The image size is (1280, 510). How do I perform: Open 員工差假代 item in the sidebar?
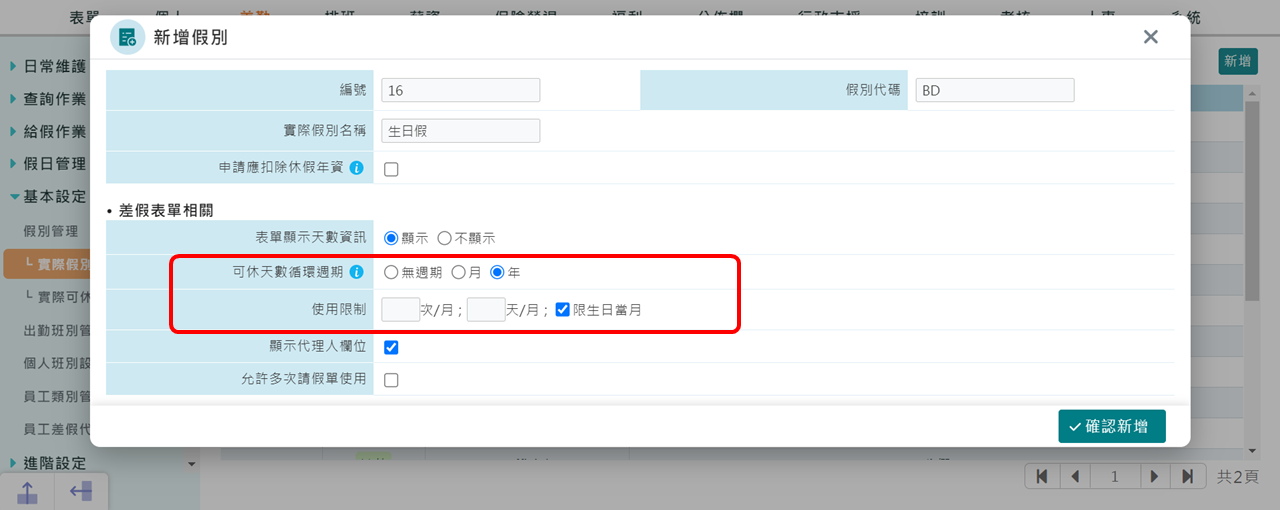[x=56, y=429]
